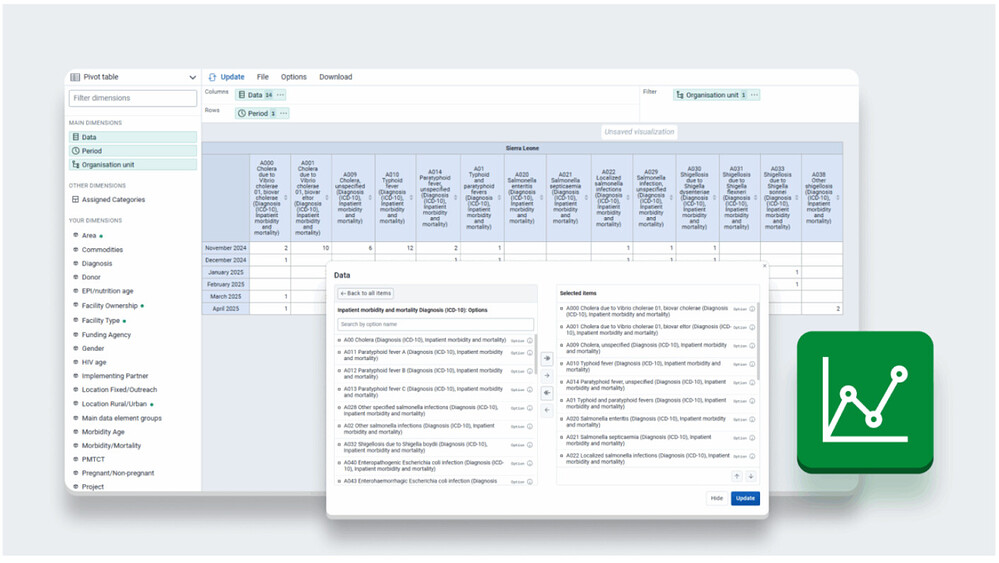Move all options to selected with double-right arrow
Viewport: 999px width, 563px height.
tap(547, 358)
